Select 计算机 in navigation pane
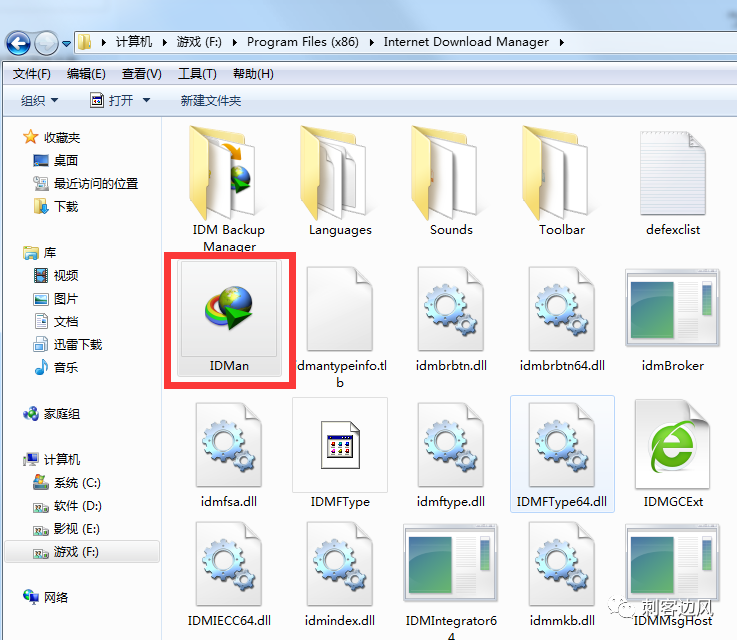 click(51, 460)
